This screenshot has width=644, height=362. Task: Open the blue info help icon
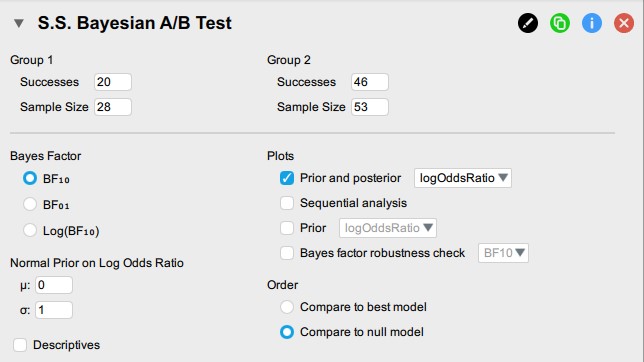(x=592, y=23)
